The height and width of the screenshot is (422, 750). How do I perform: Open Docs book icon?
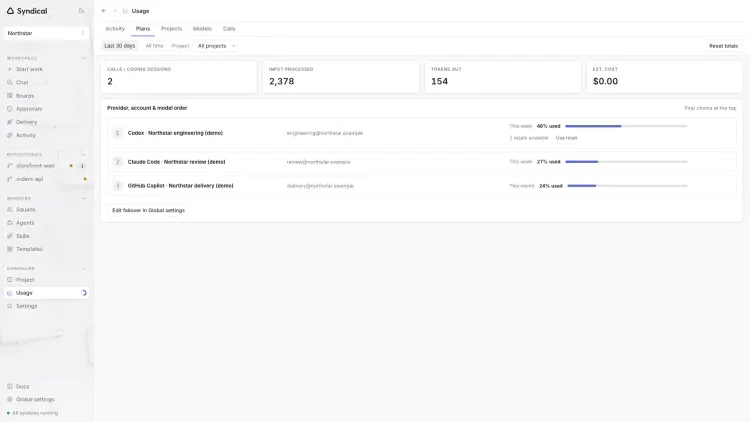[x=10, y=386]
